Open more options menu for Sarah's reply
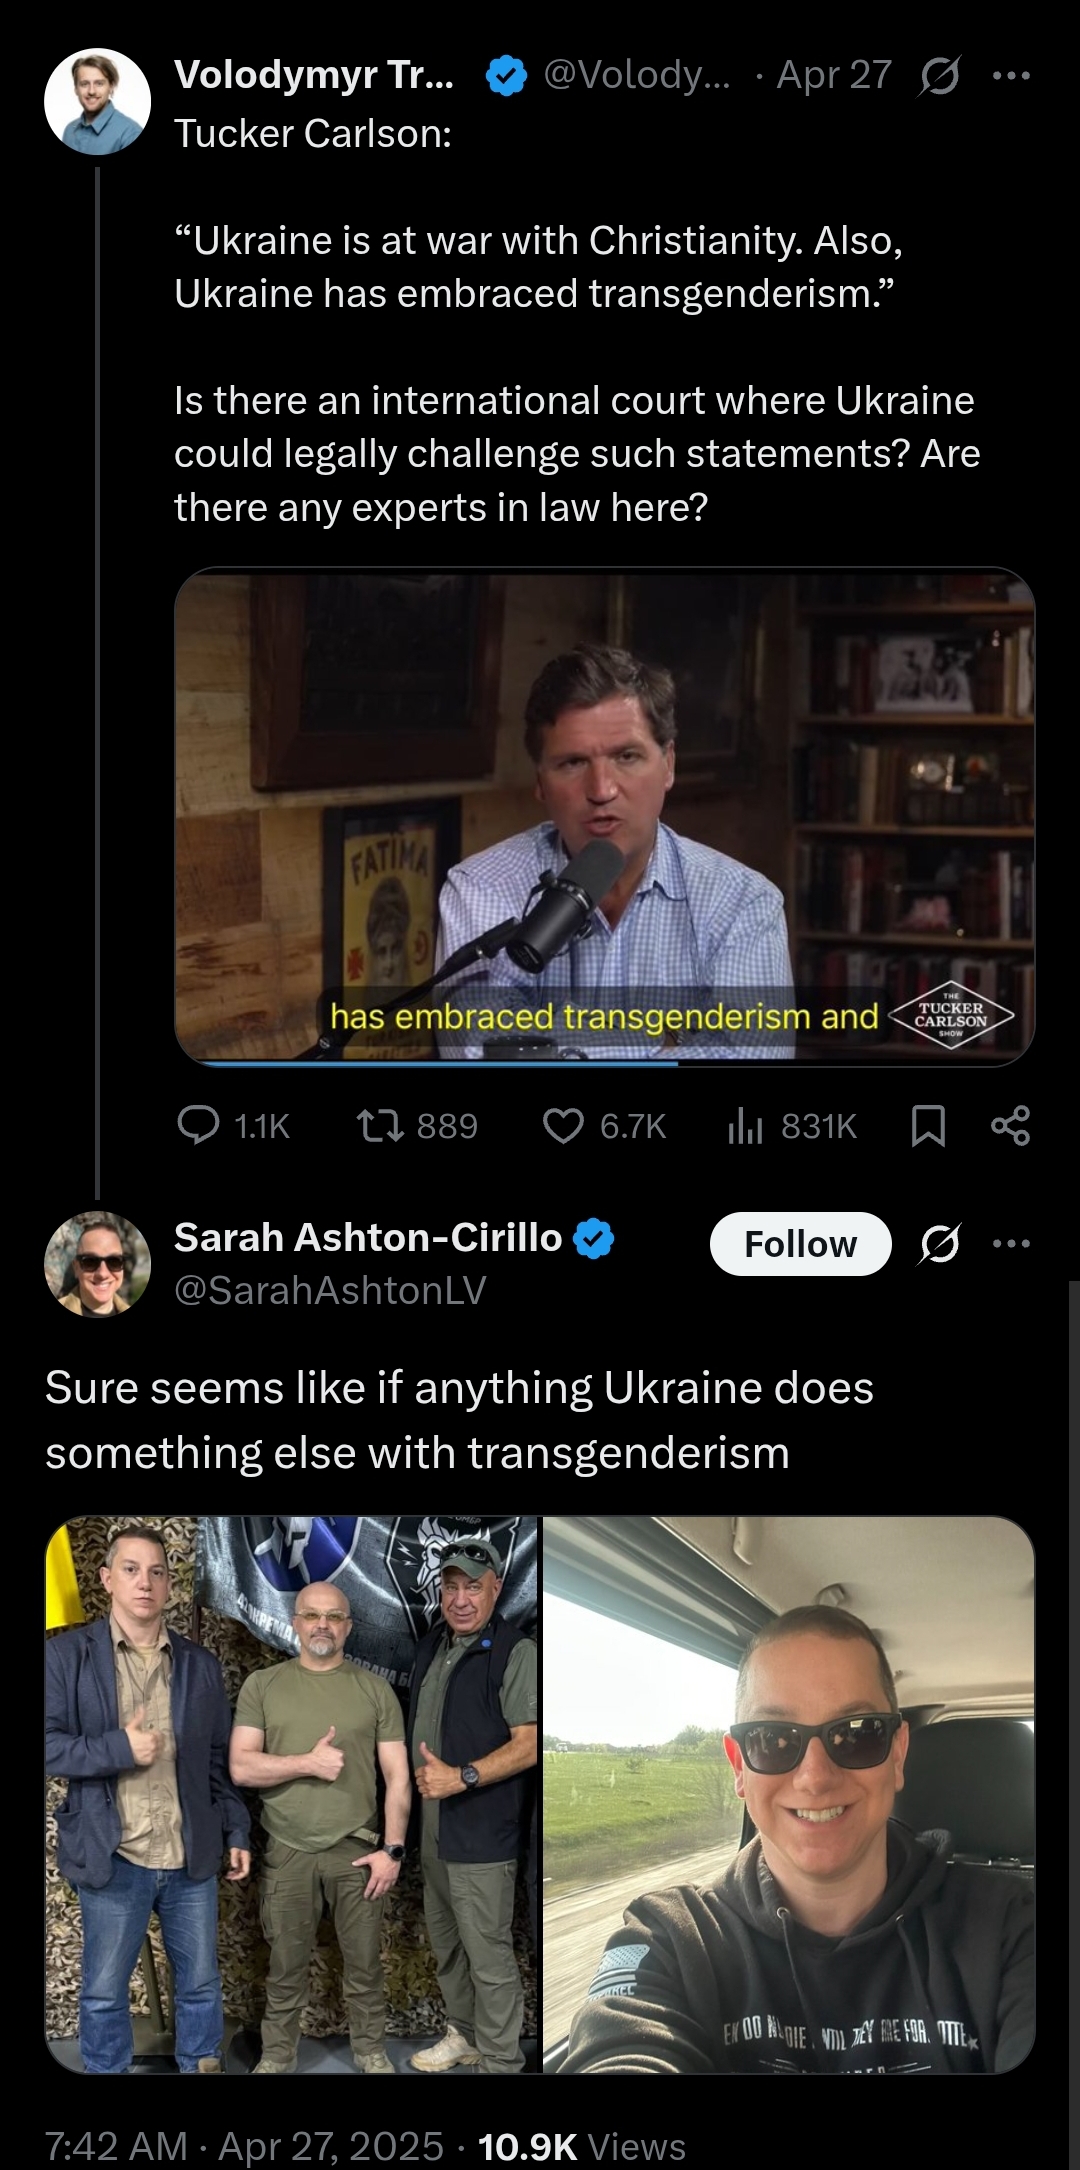 point(1011,1244)
